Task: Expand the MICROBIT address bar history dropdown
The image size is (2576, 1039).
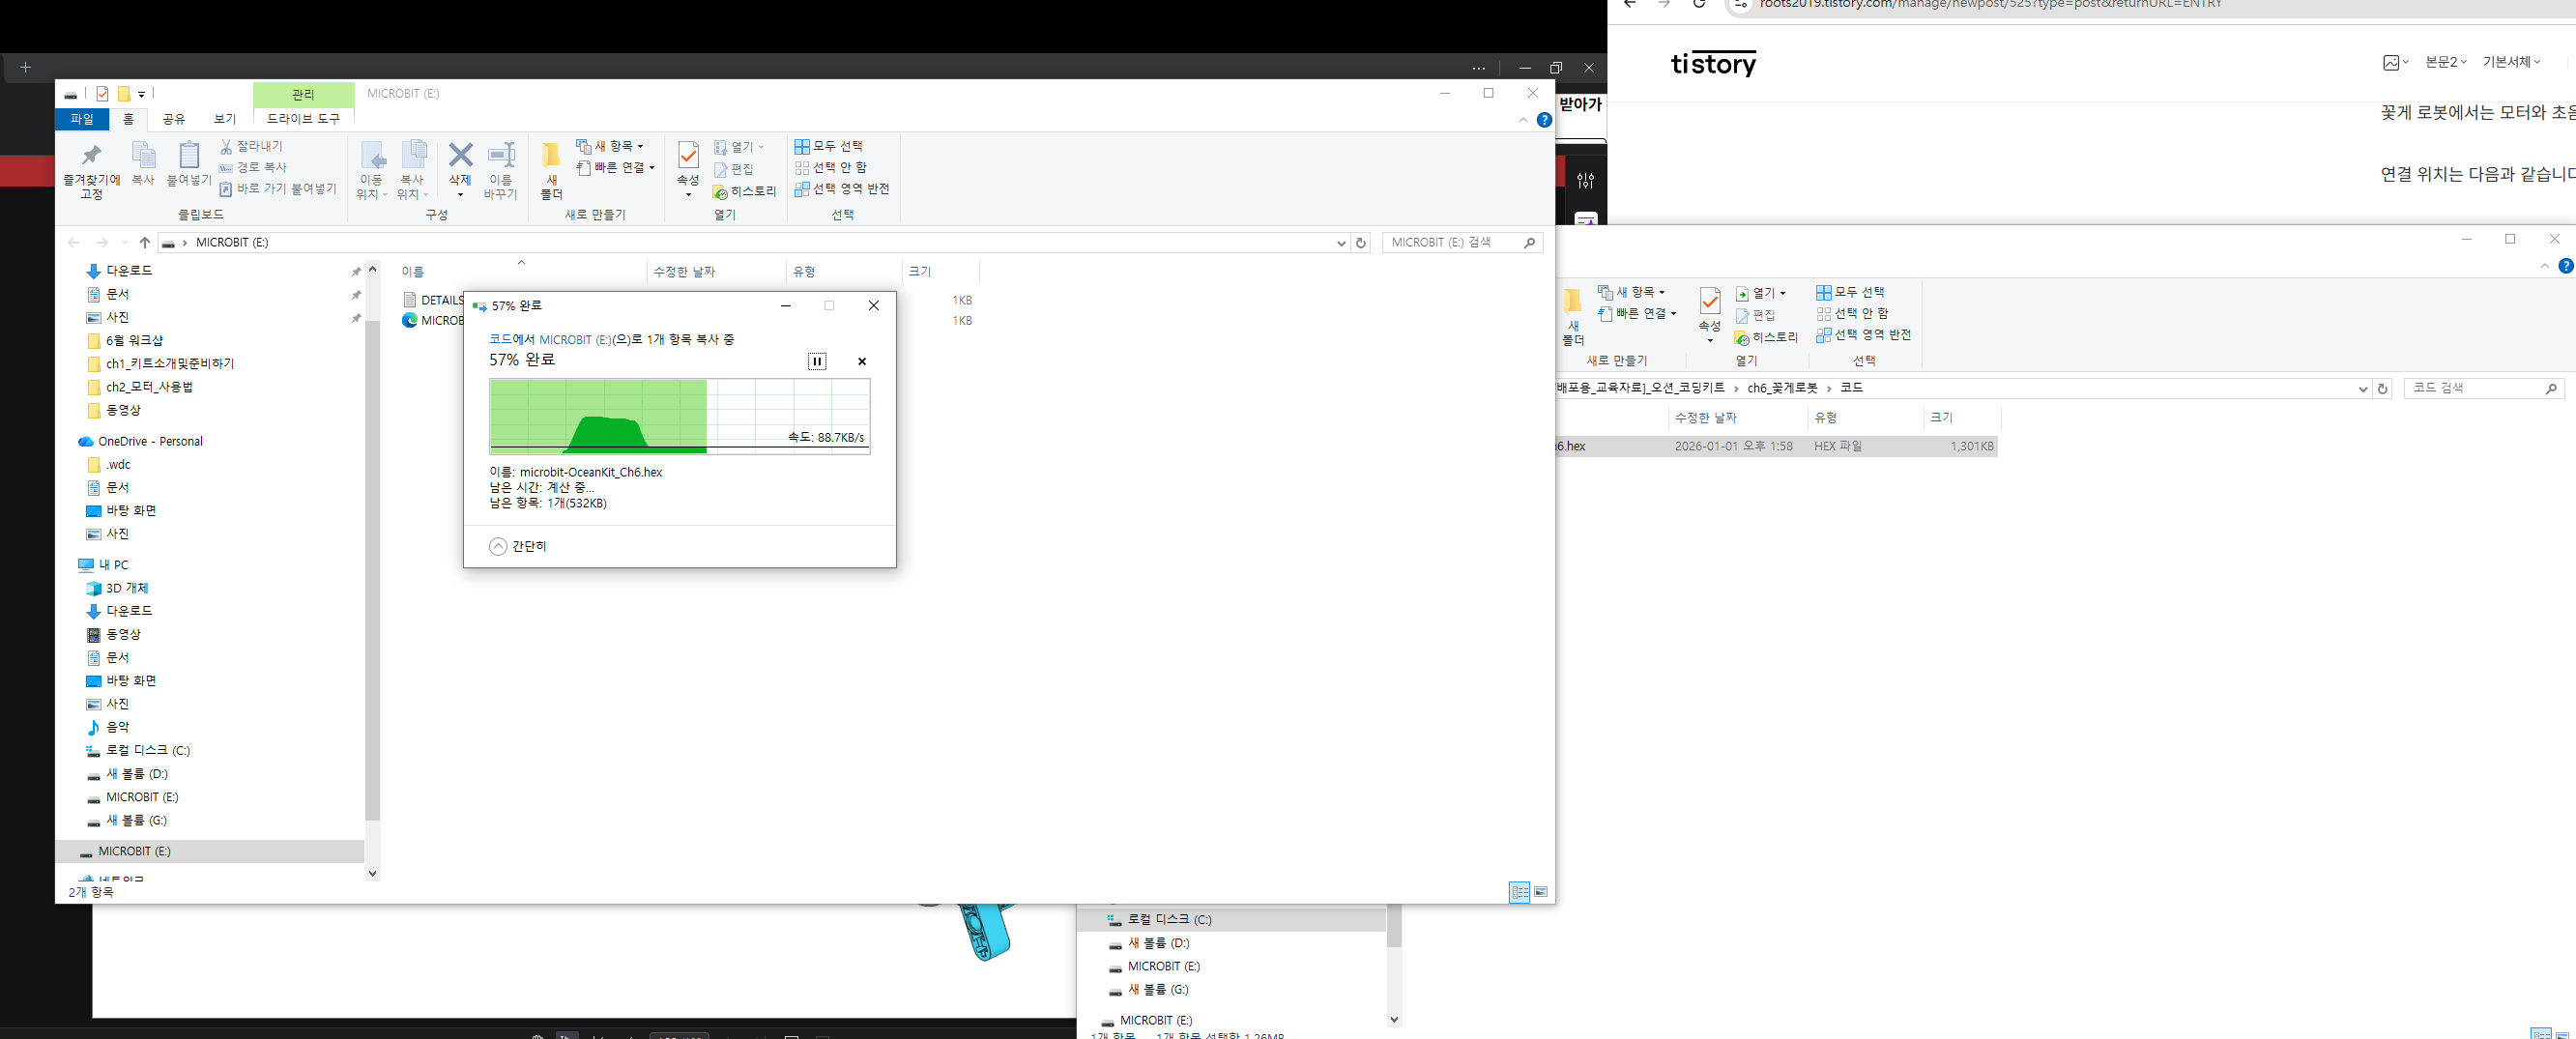Action: (x=1340, y=242)
